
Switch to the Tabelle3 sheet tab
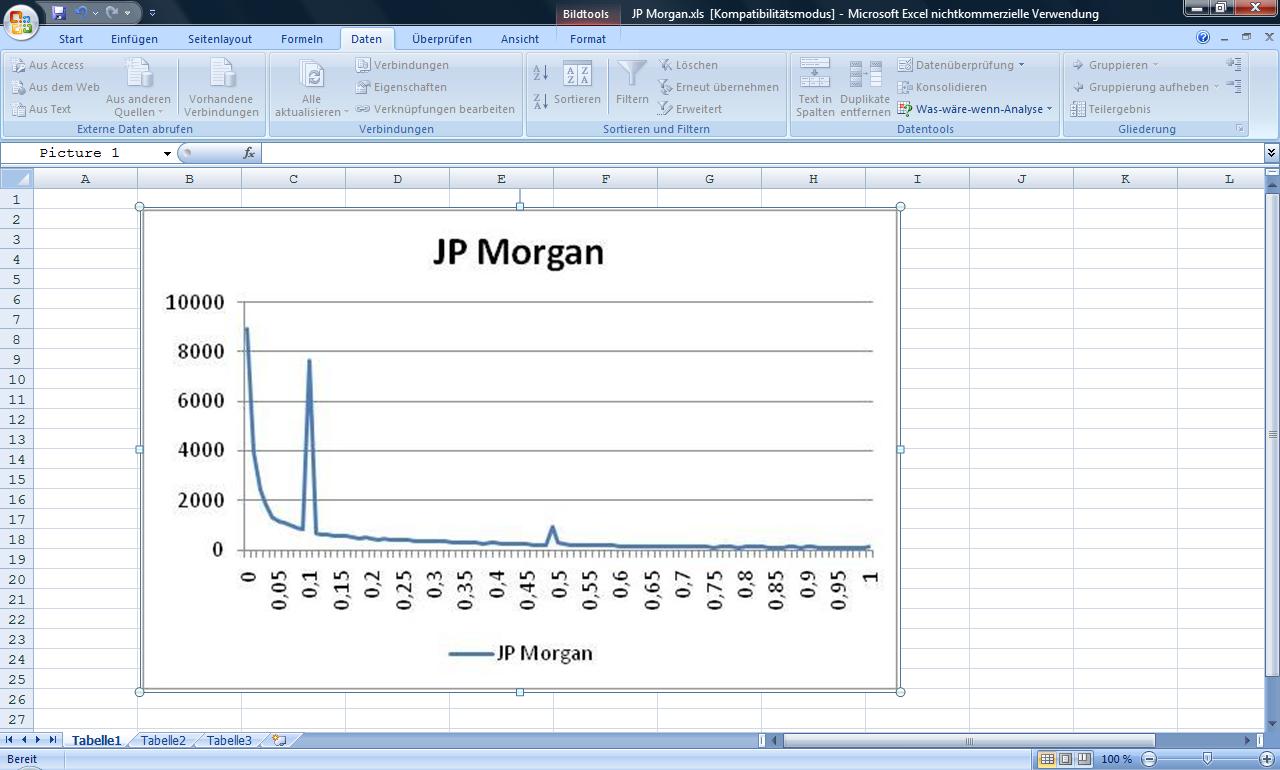click(x=229, y=741)
